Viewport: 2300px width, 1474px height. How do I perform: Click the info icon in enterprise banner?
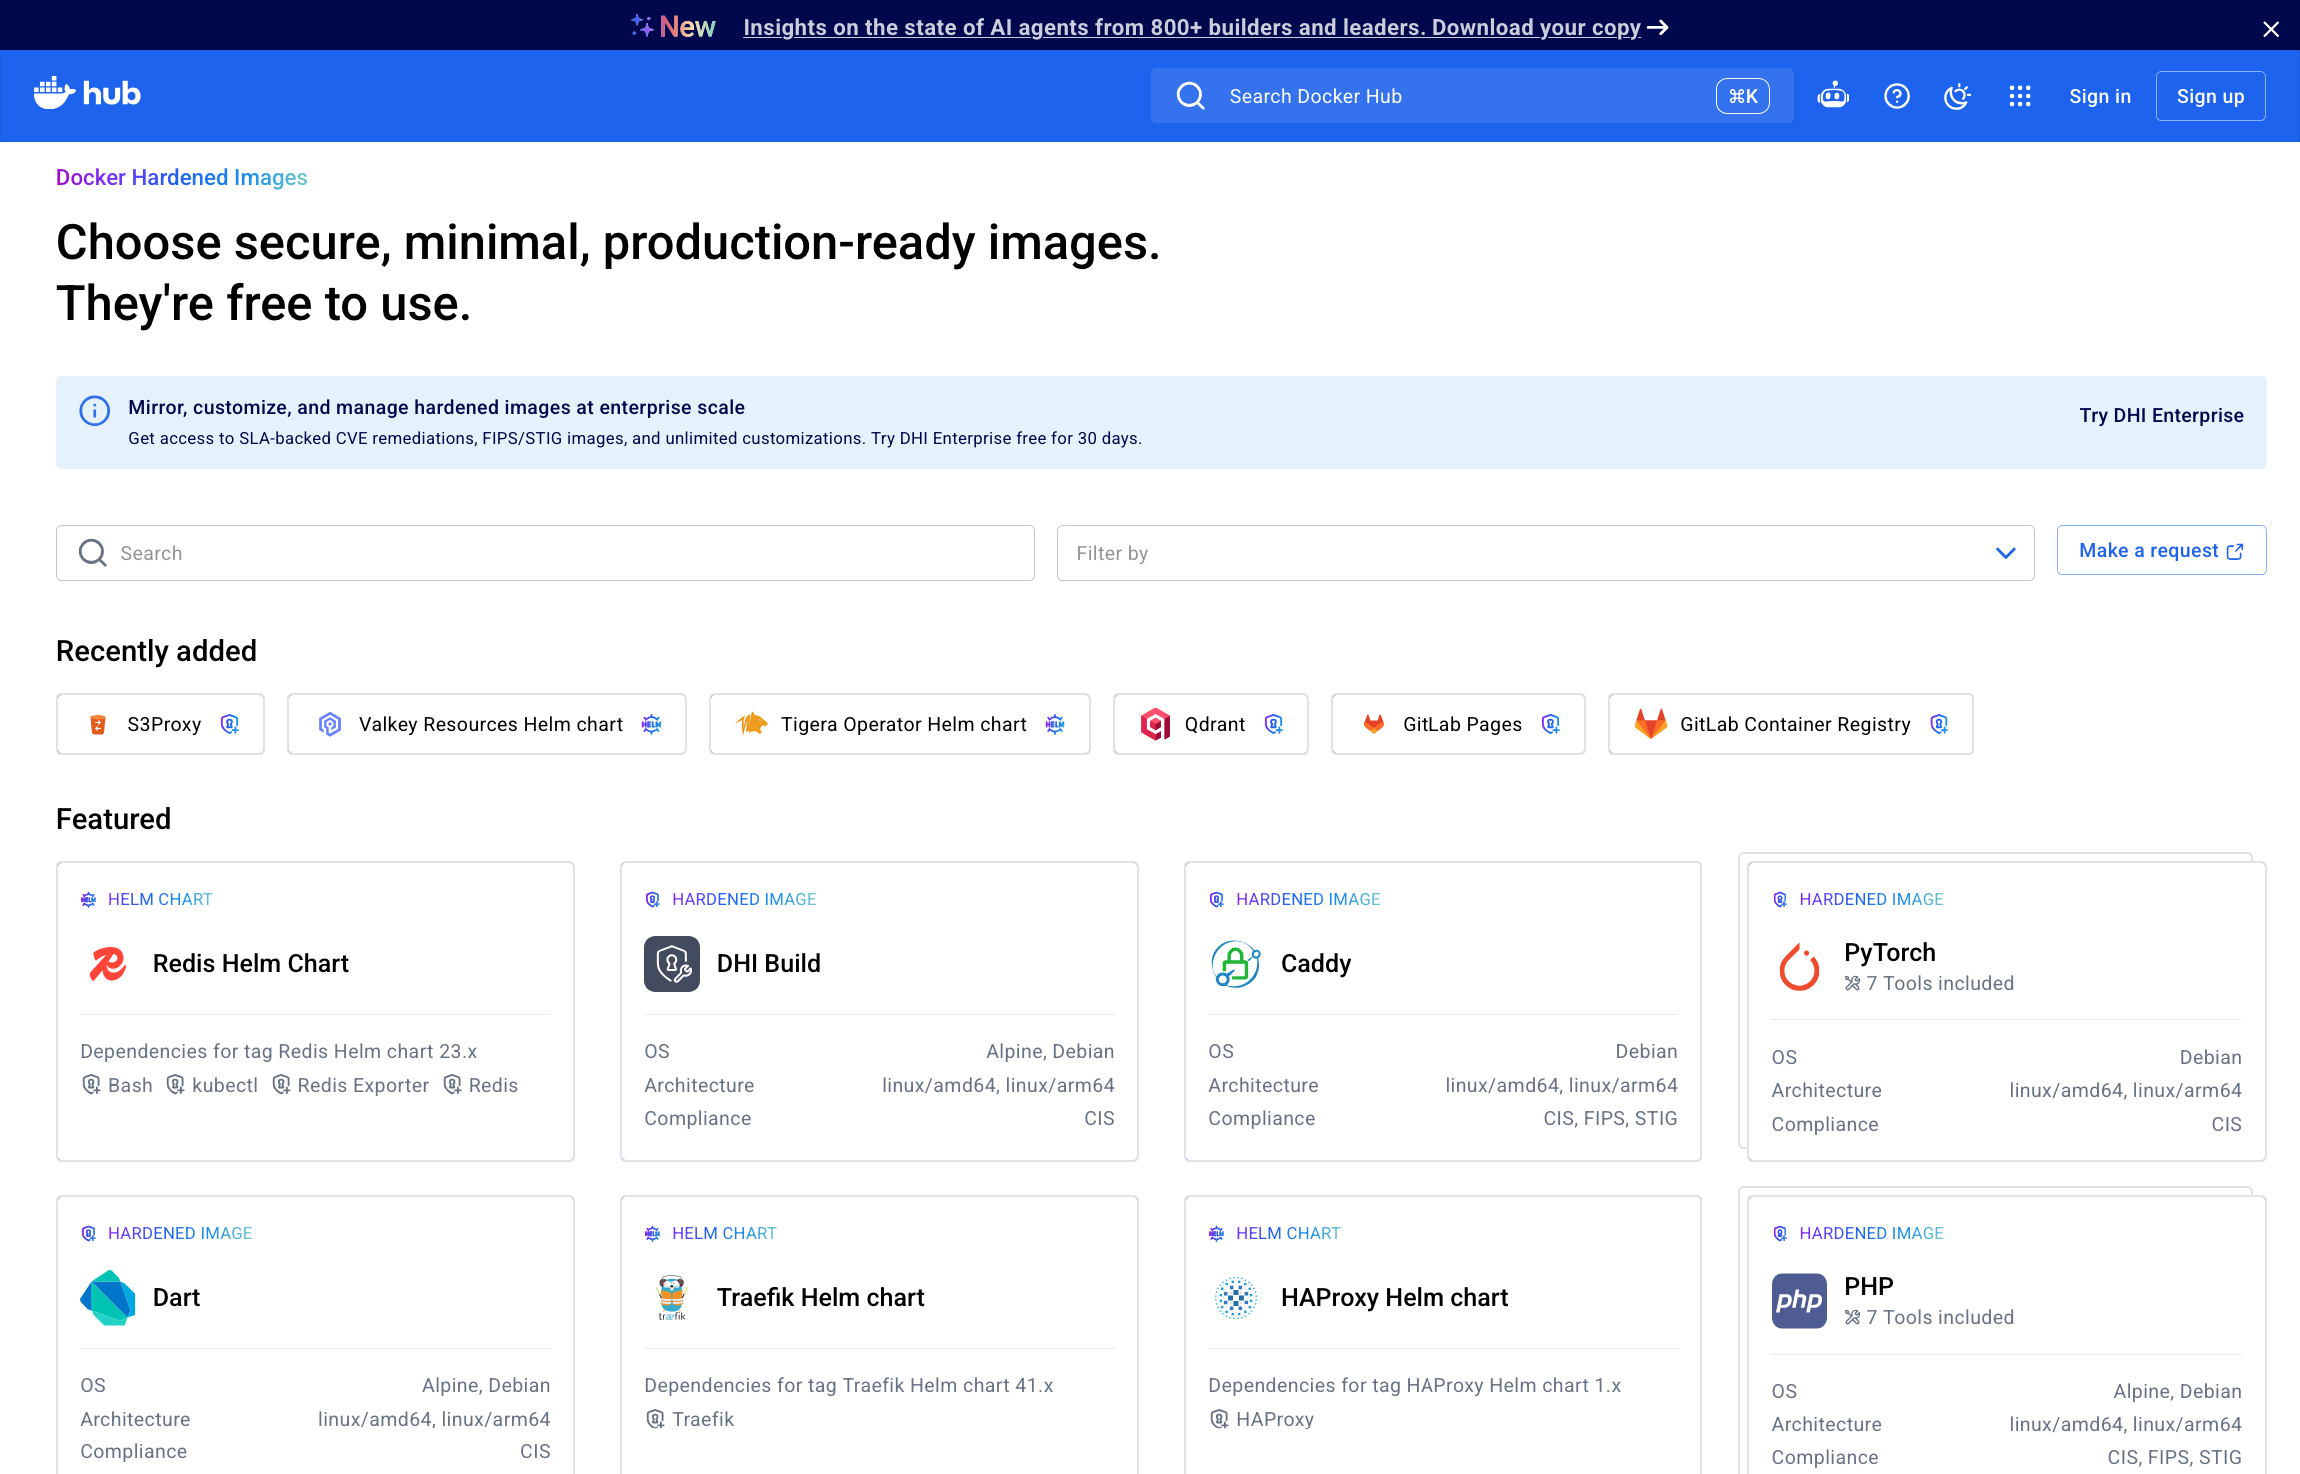point(95,410)
